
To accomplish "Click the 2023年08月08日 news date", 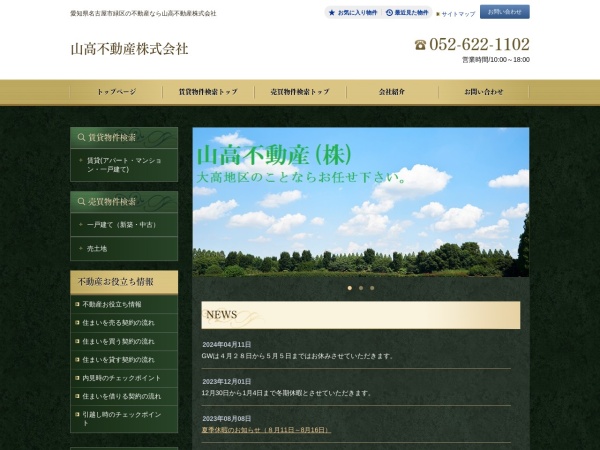I will click(227, 419).
